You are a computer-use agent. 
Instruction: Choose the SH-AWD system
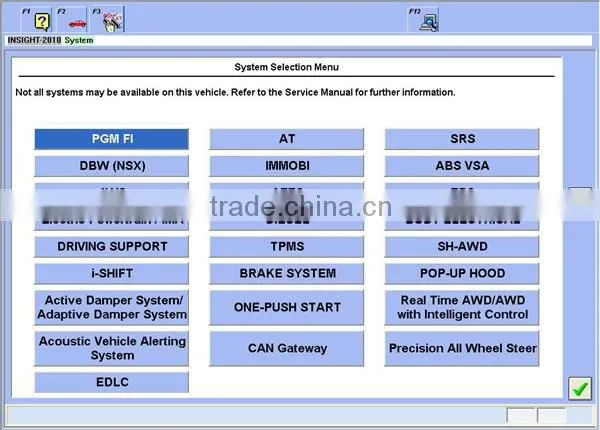point(462,246)
